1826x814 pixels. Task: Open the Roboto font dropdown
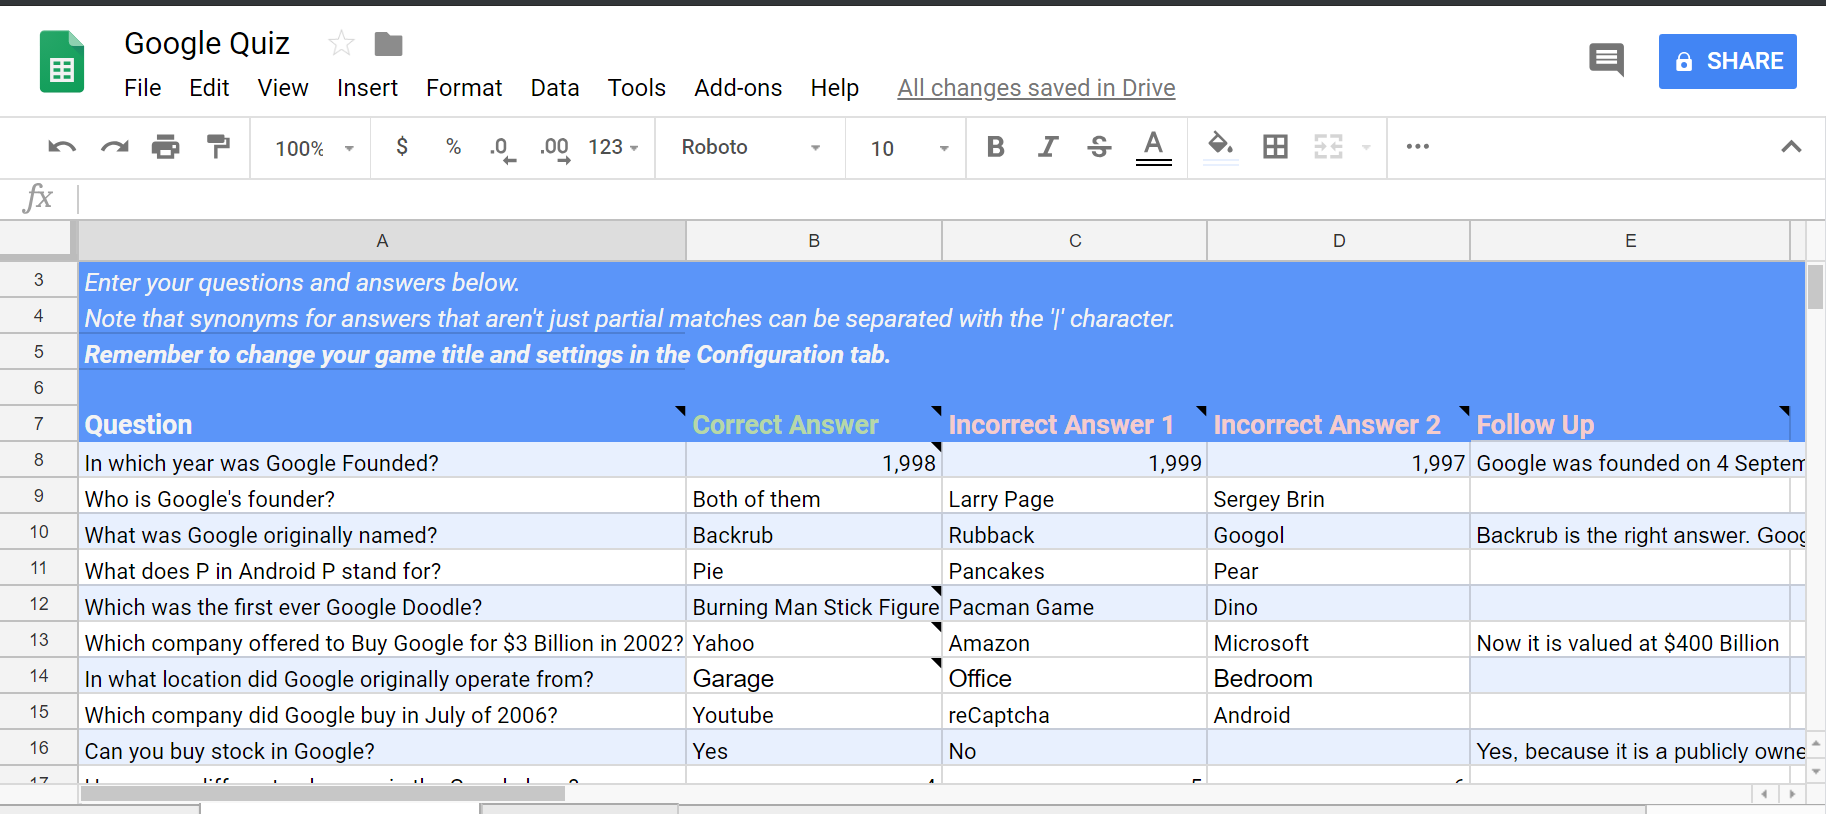[x=751, y=147]
